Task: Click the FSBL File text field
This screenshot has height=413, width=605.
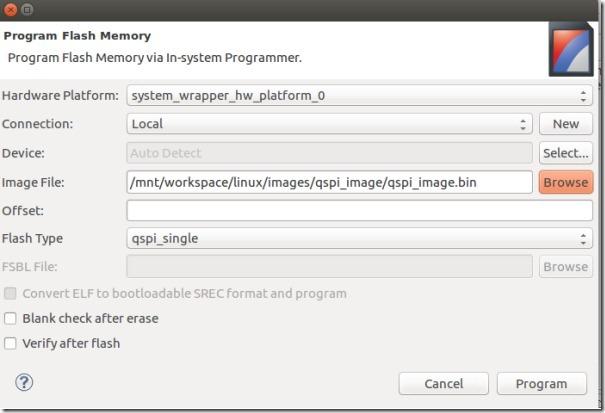Action: point(330,267)
